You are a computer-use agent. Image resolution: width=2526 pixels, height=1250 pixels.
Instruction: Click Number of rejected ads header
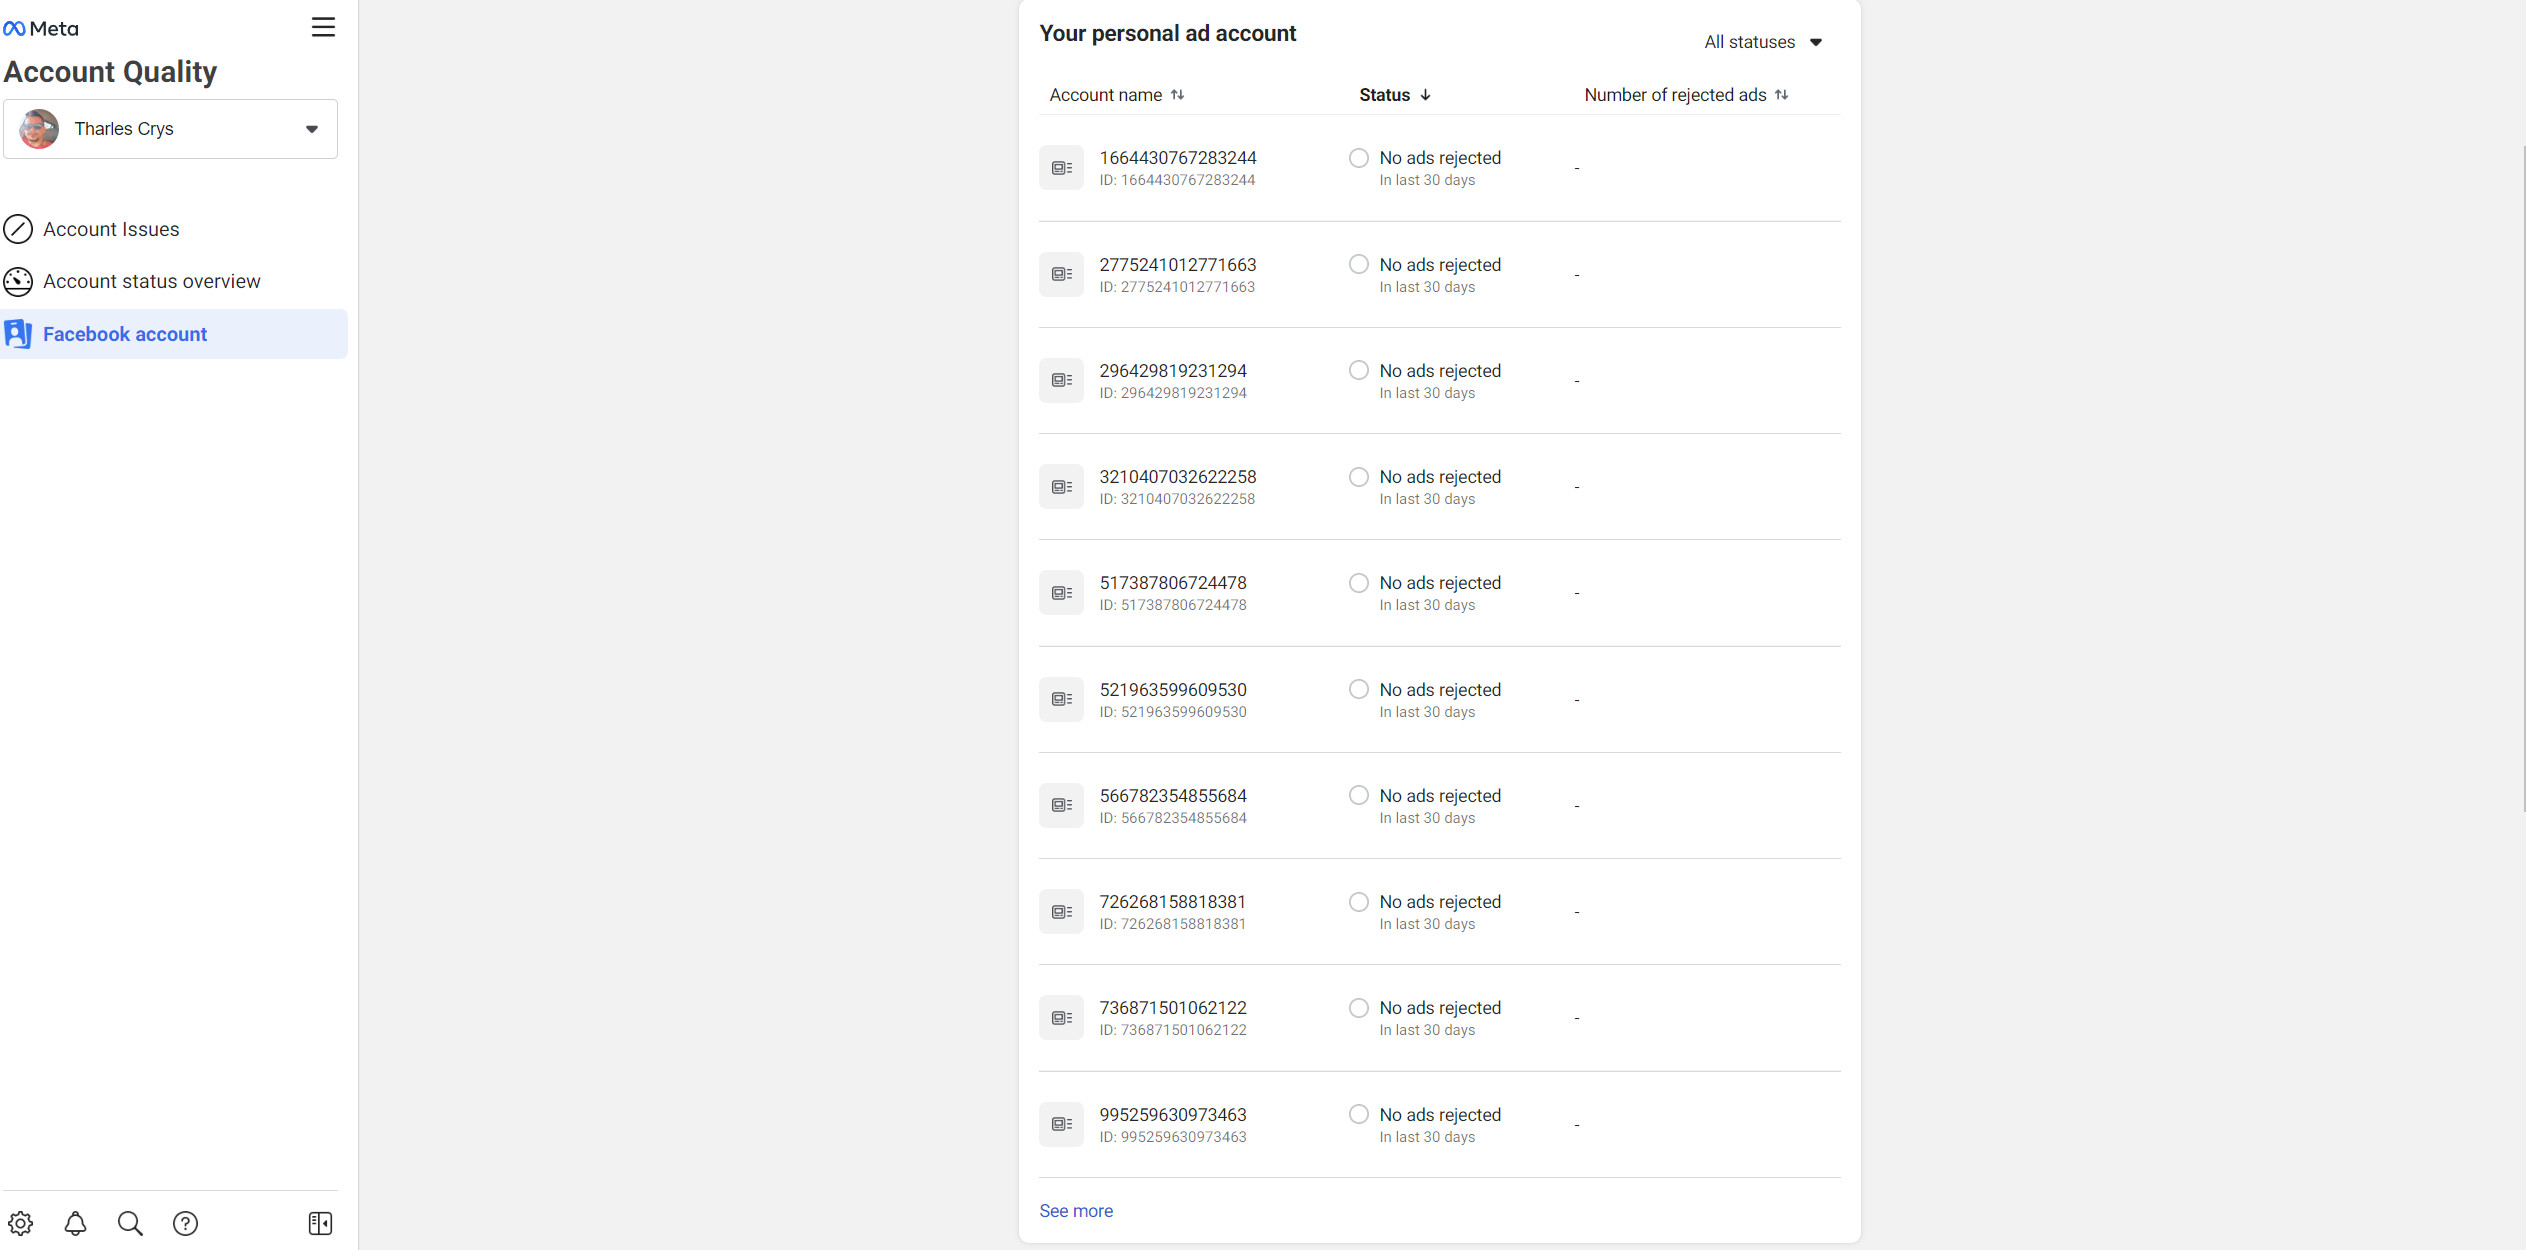click(1675, 95)
